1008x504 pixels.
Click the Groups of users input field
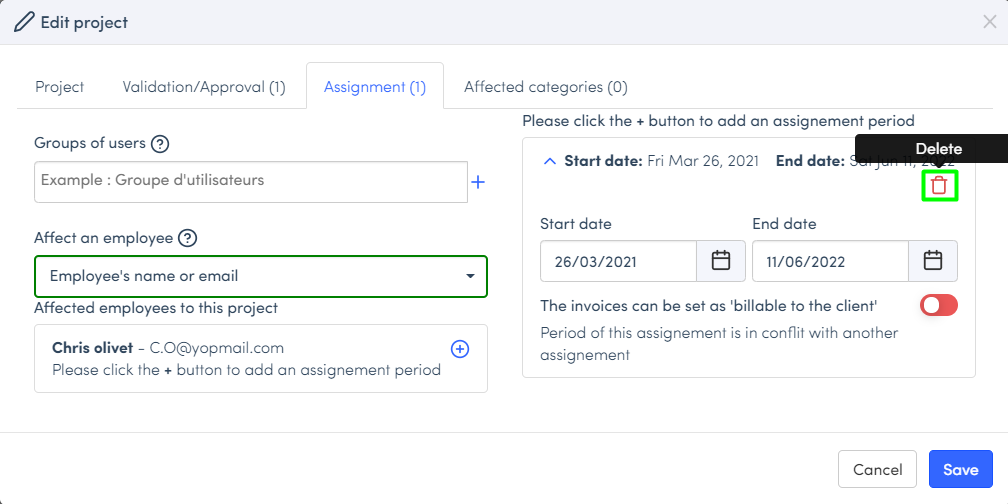pyautogui.click(x=251, y=182)
